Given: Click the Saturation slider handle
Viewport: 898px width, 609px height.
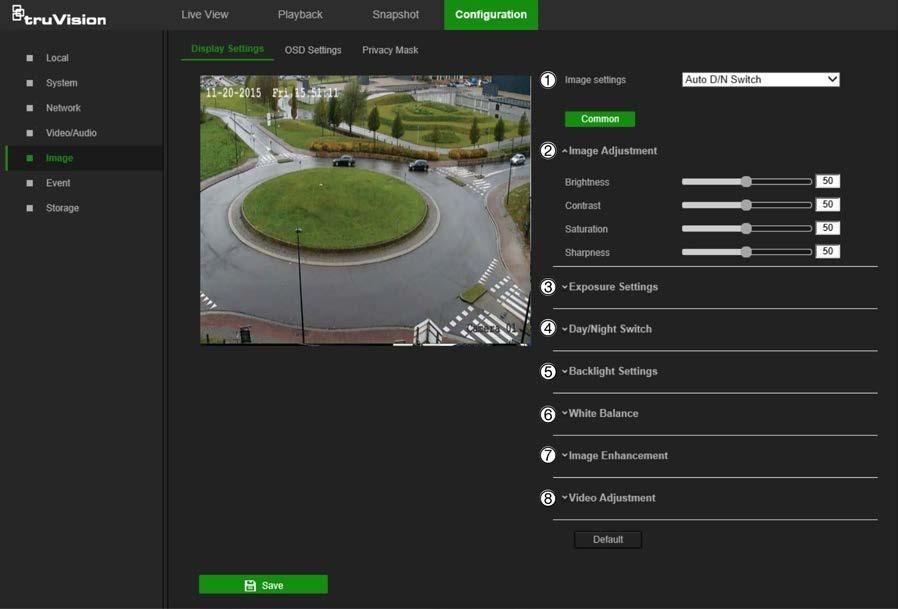Looking at the screenshot, I should 746,229.
